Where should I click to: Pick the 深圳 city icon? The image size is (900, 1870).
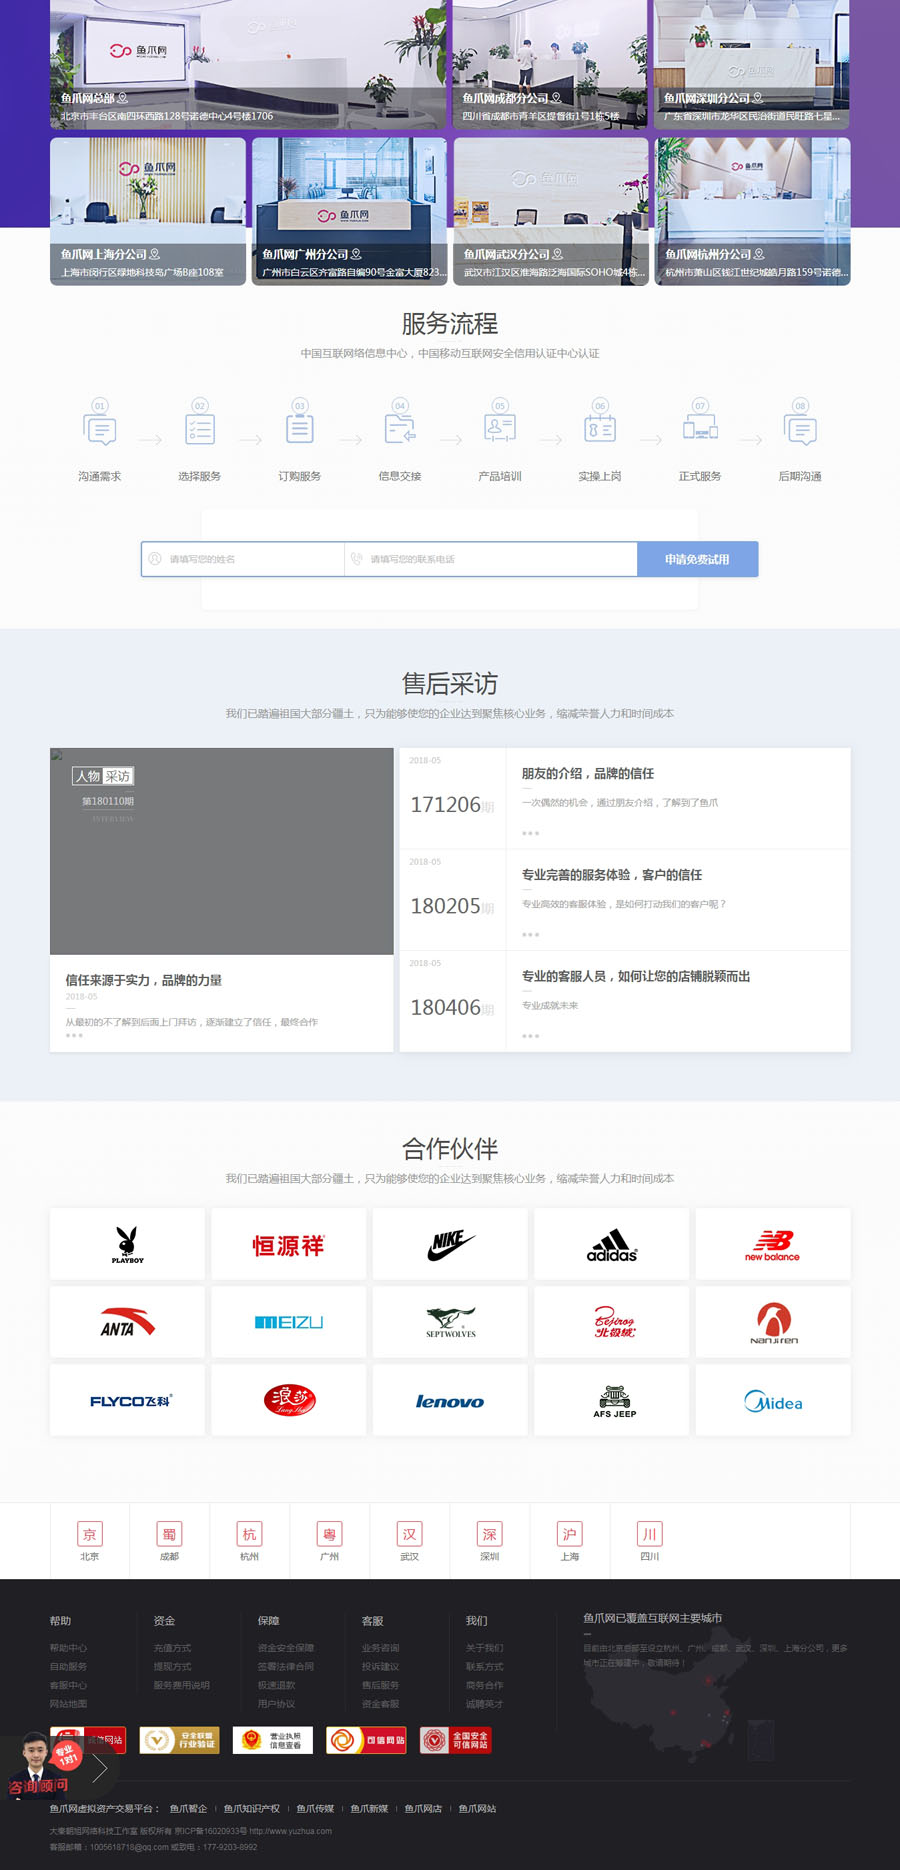pos(490,1534)
